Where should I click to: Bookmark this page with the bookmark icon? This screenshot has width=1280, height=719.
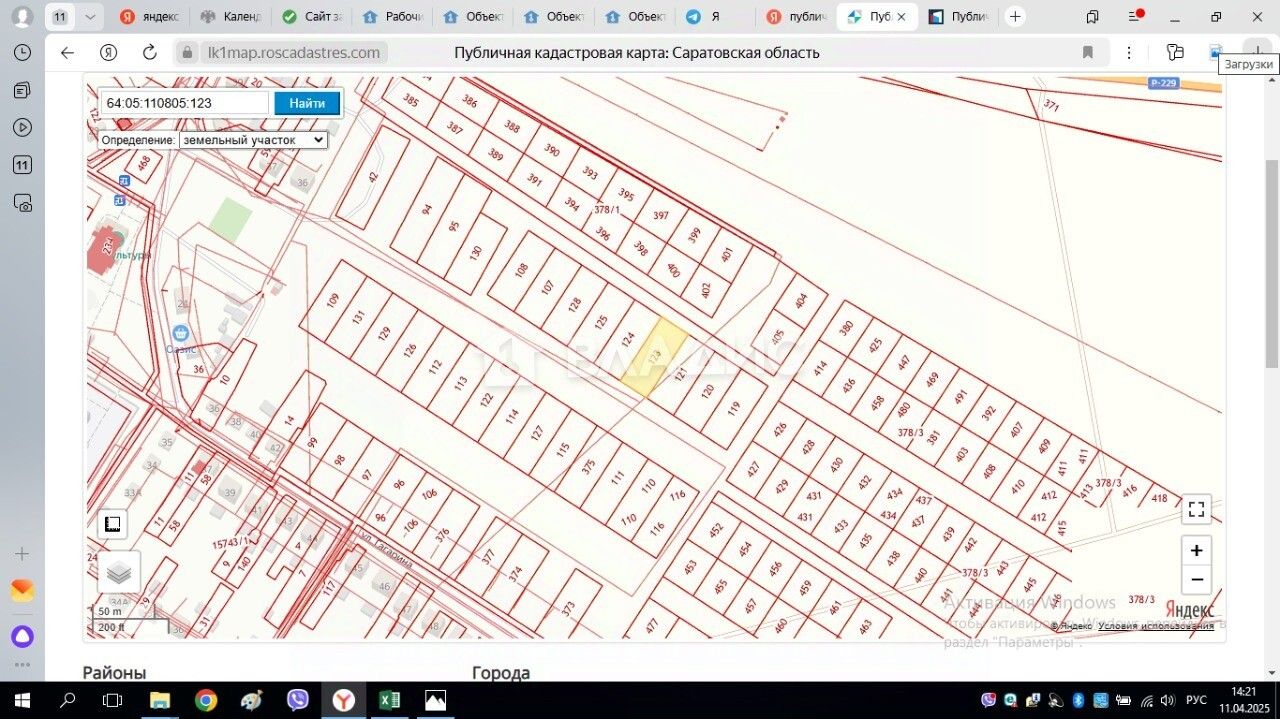[x=1088, y=53]
